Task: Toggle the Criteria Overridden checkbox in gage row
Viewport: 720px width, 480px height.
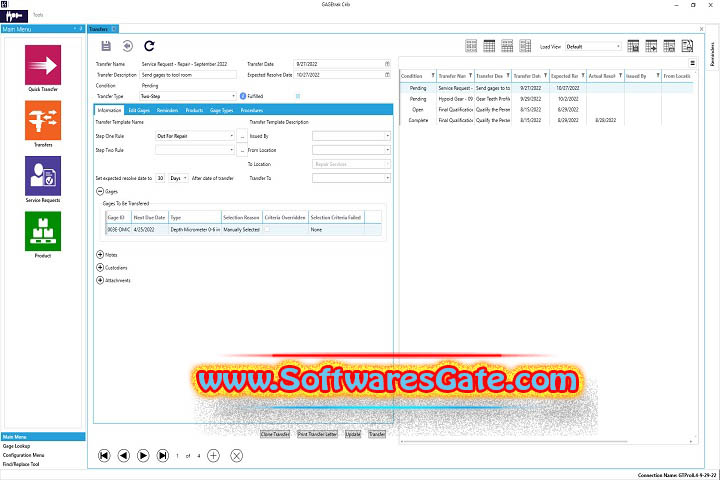Action: 267,229
